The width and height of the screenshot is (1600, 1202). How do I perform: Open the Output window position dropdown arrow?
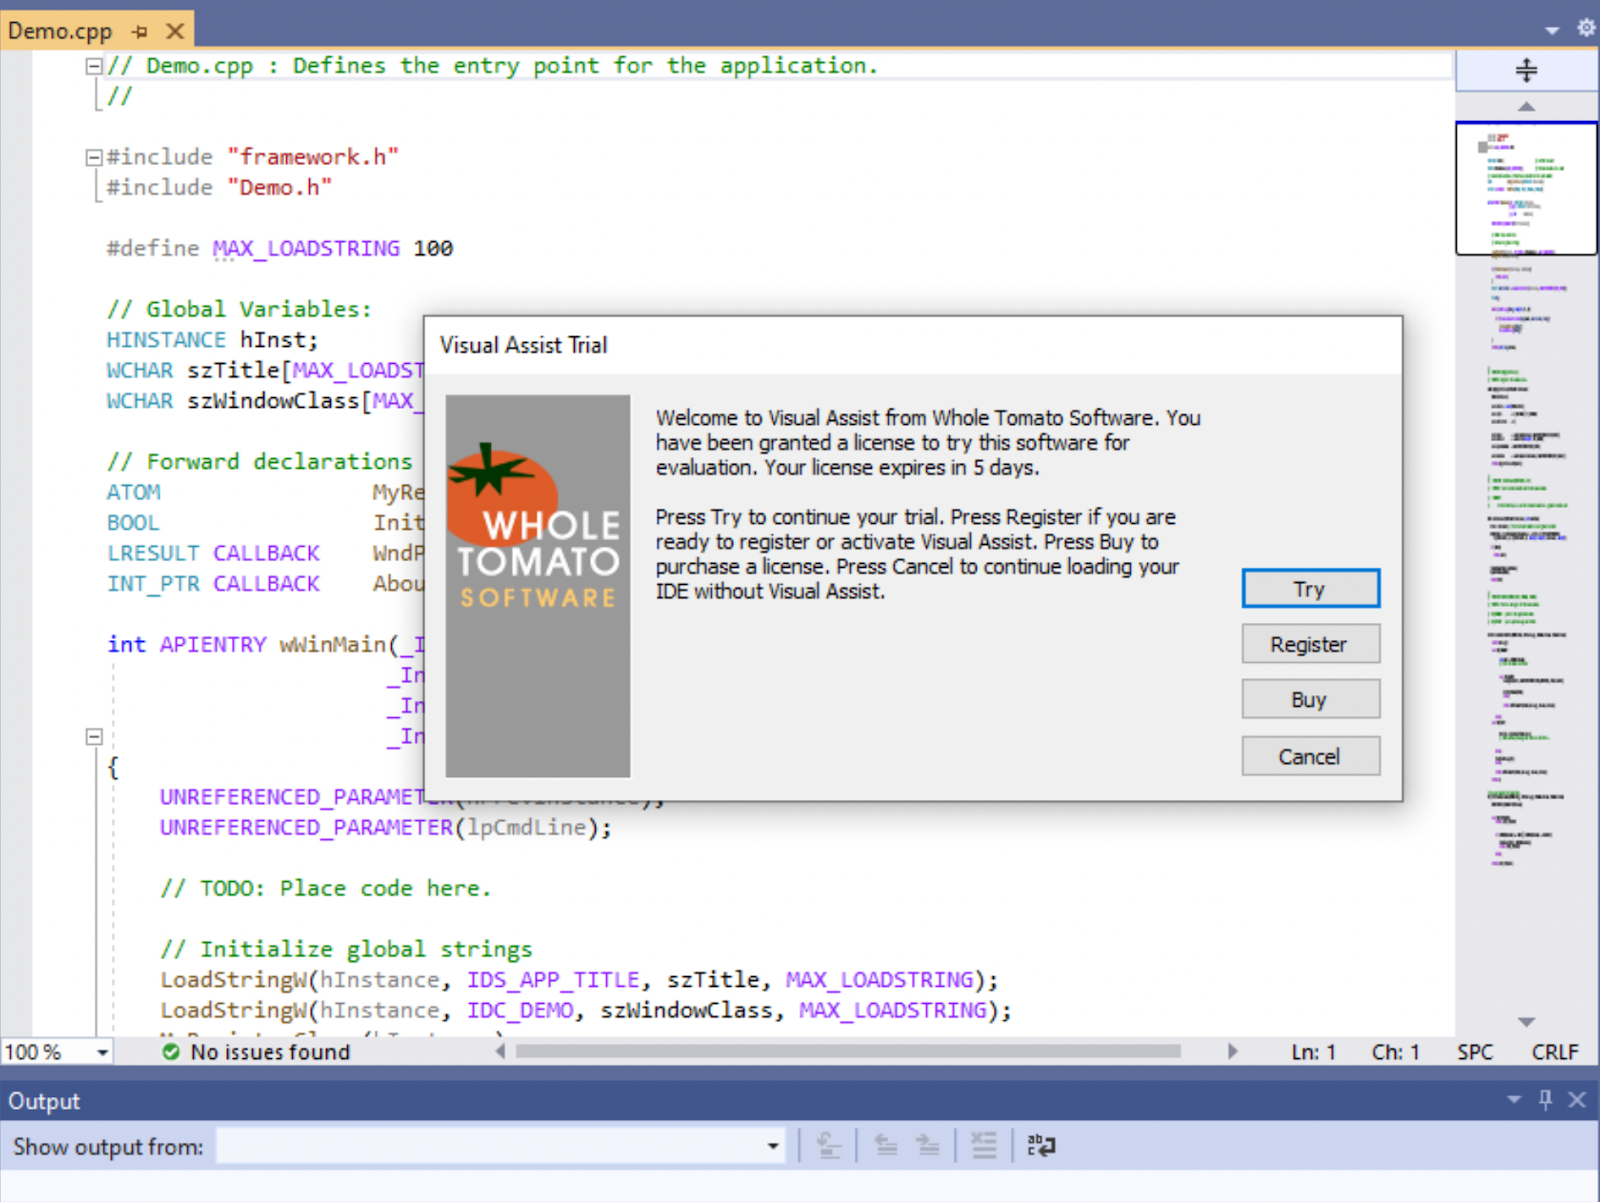tap(1514, 1100)
